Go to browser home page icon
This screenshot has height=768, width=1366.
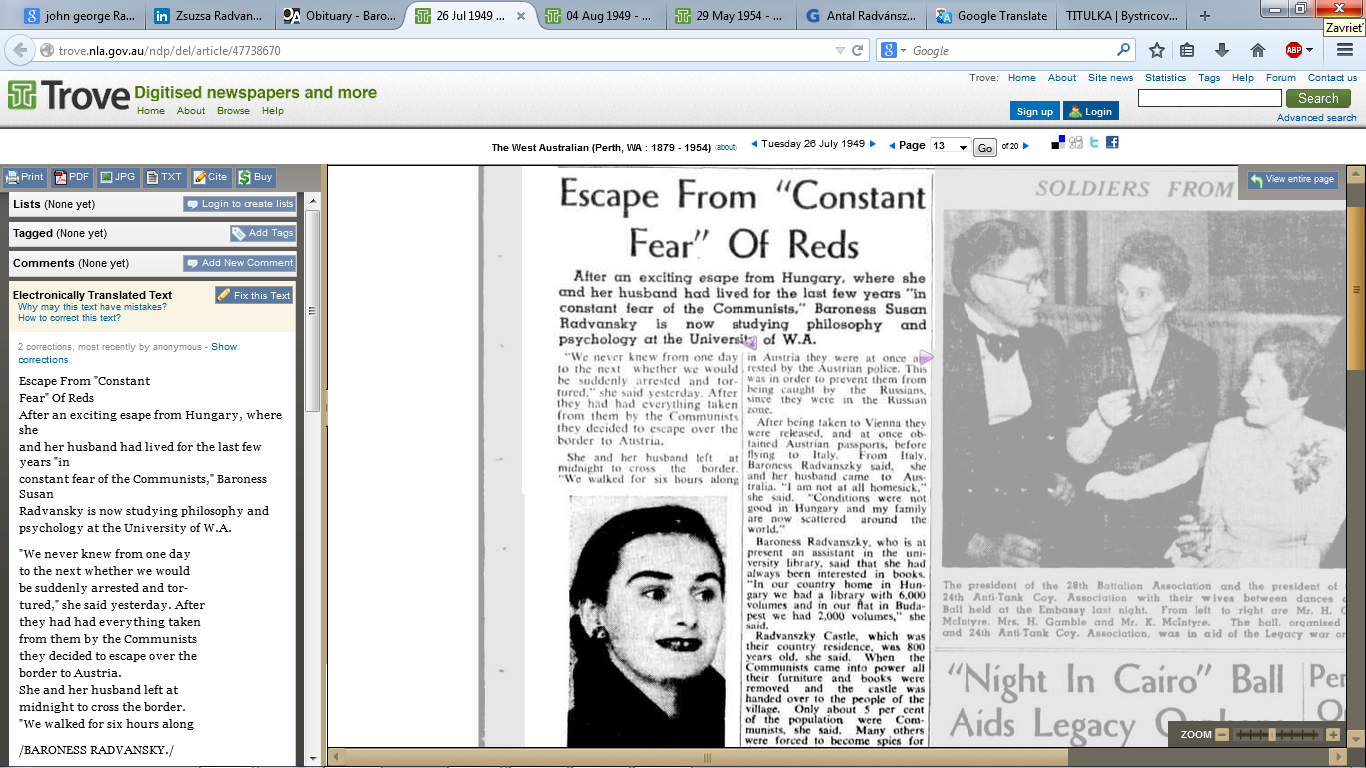coord(1258,50)
